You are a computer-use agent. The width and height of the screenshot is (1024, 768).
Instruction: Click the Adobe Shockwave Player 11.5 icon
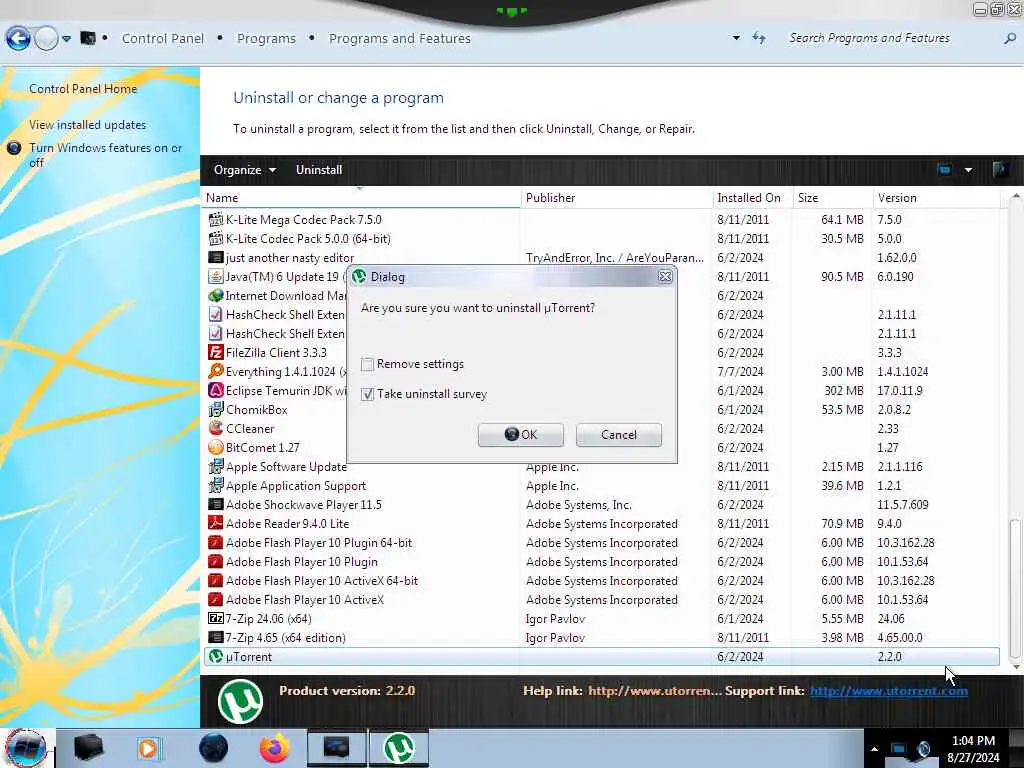216,504
